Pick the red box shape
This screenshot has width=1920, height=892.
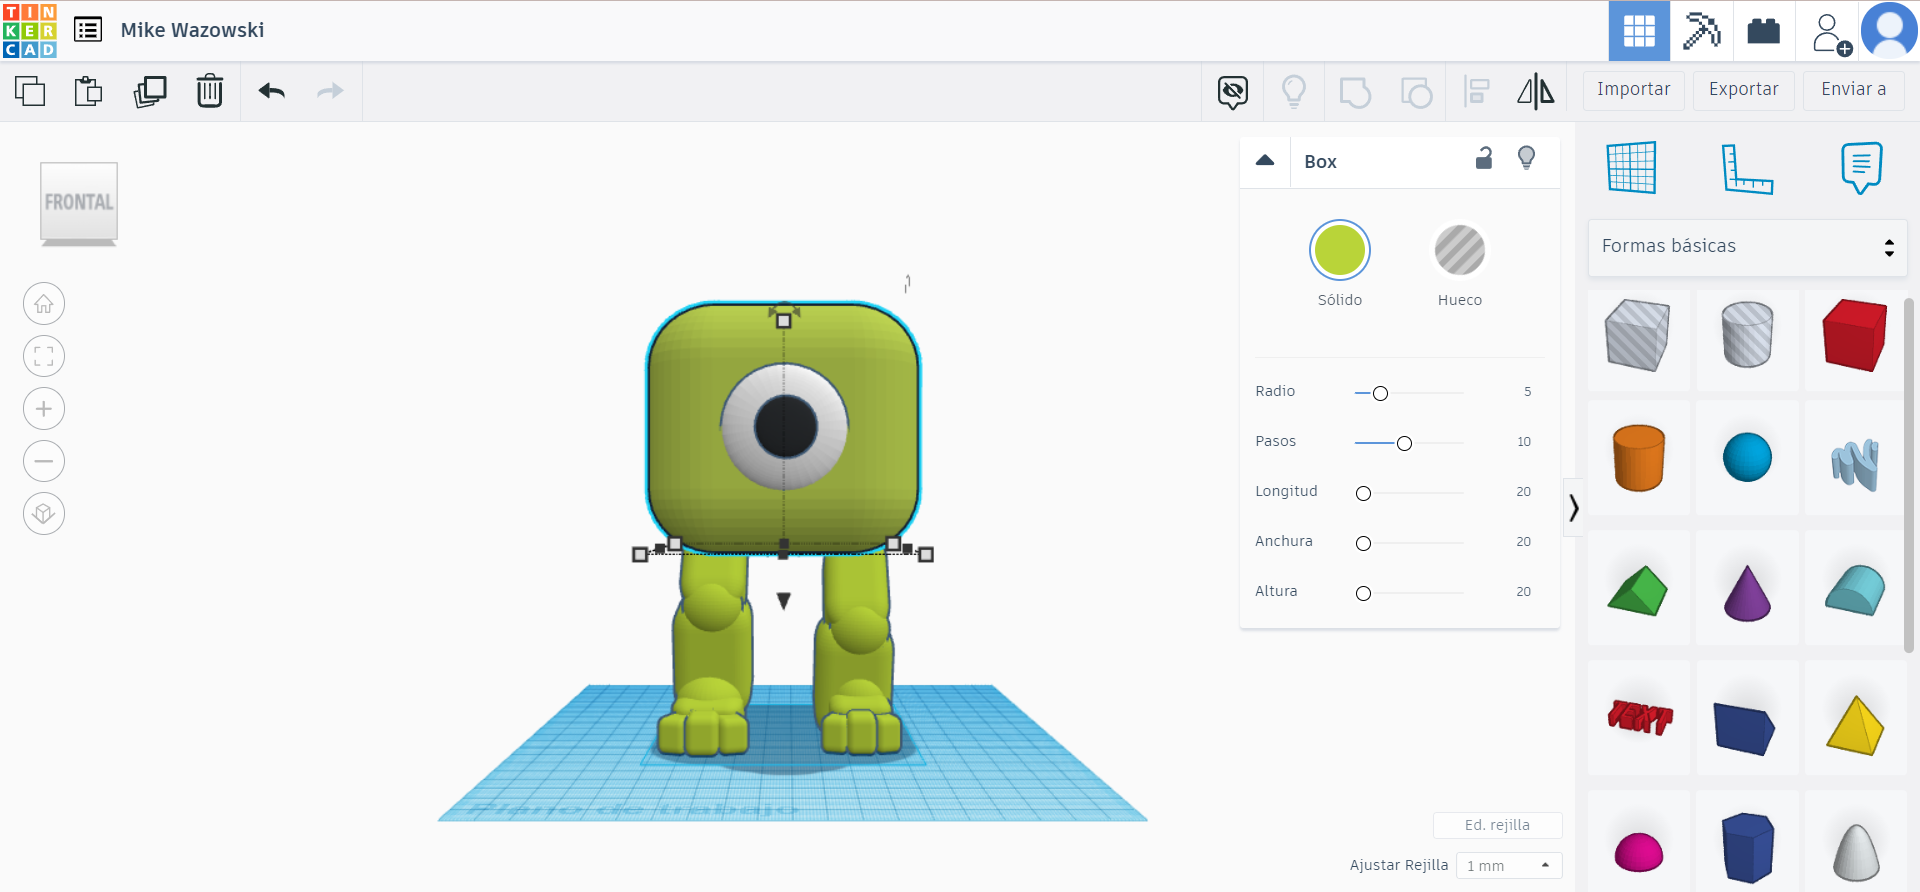coord(1855,338)
